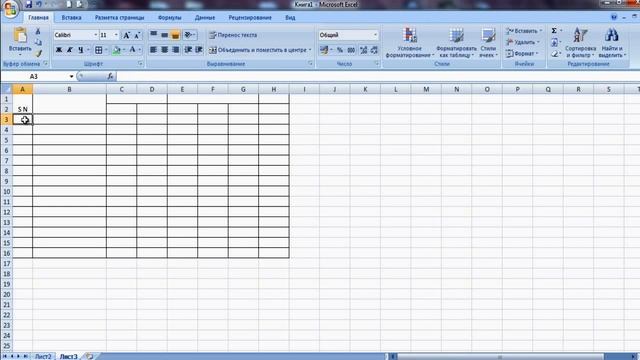
Task: Switch to the Вид tab
Action: pos(290,18)
